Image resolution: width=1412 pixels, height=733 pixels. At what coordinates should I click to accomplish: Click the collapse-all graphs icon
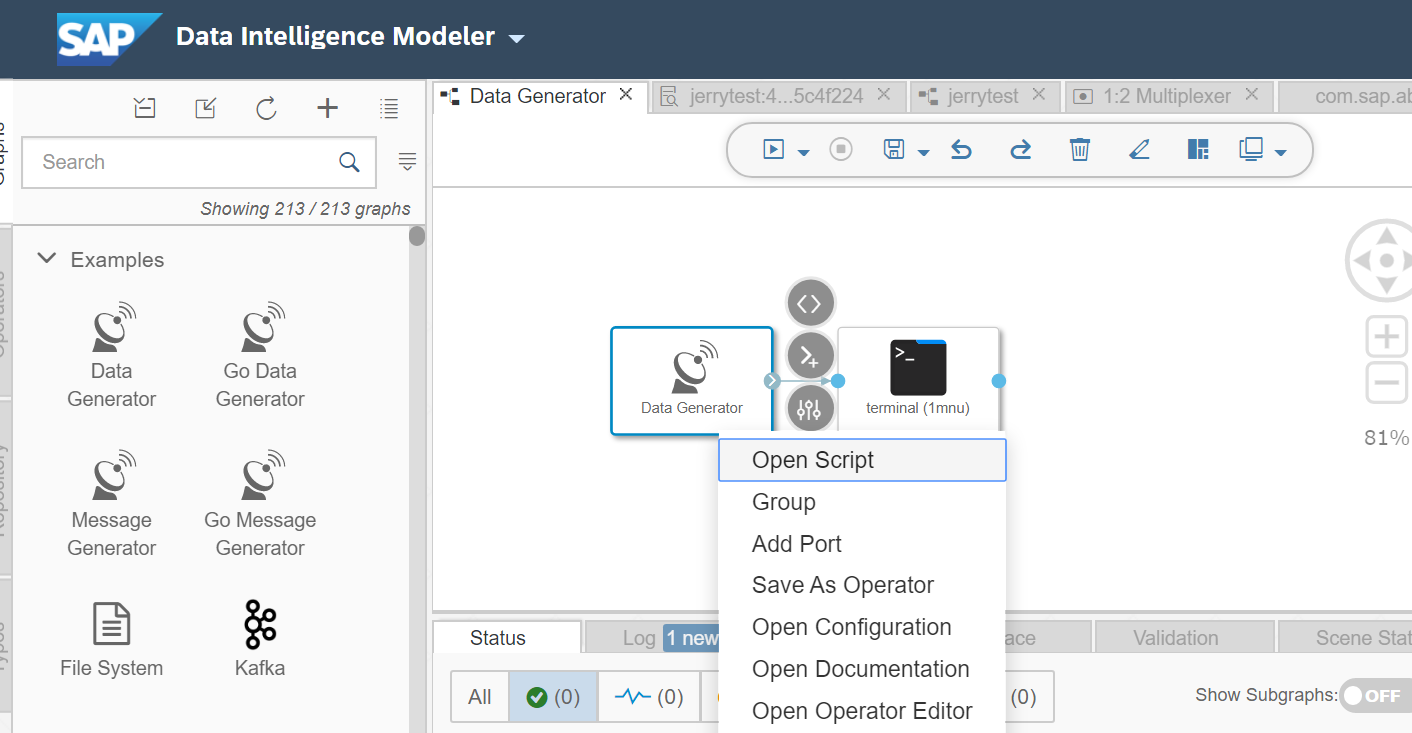click(145, 108)
